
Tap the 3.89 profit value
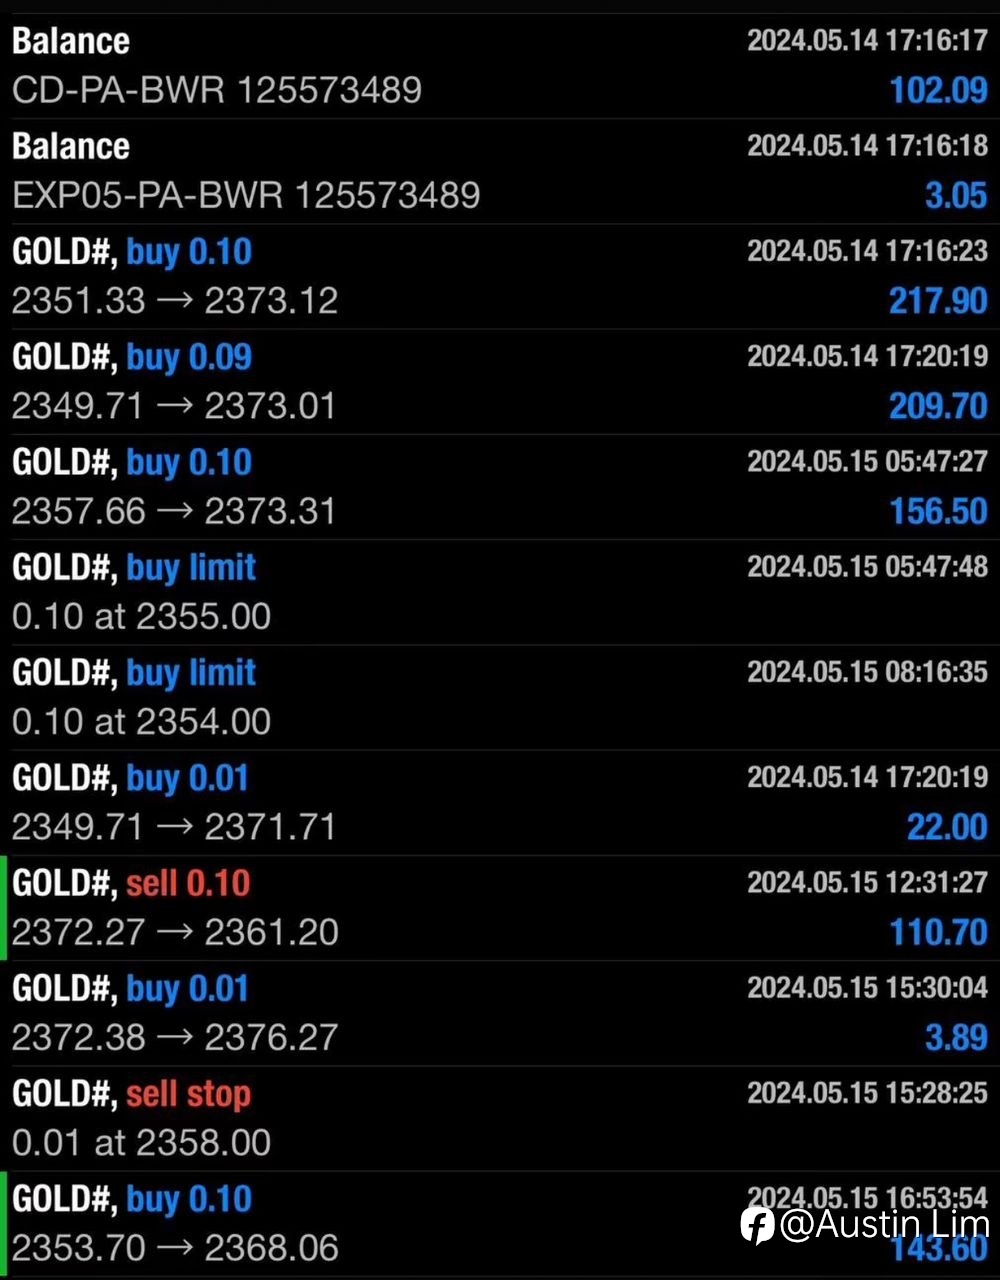click(956, 1038)
